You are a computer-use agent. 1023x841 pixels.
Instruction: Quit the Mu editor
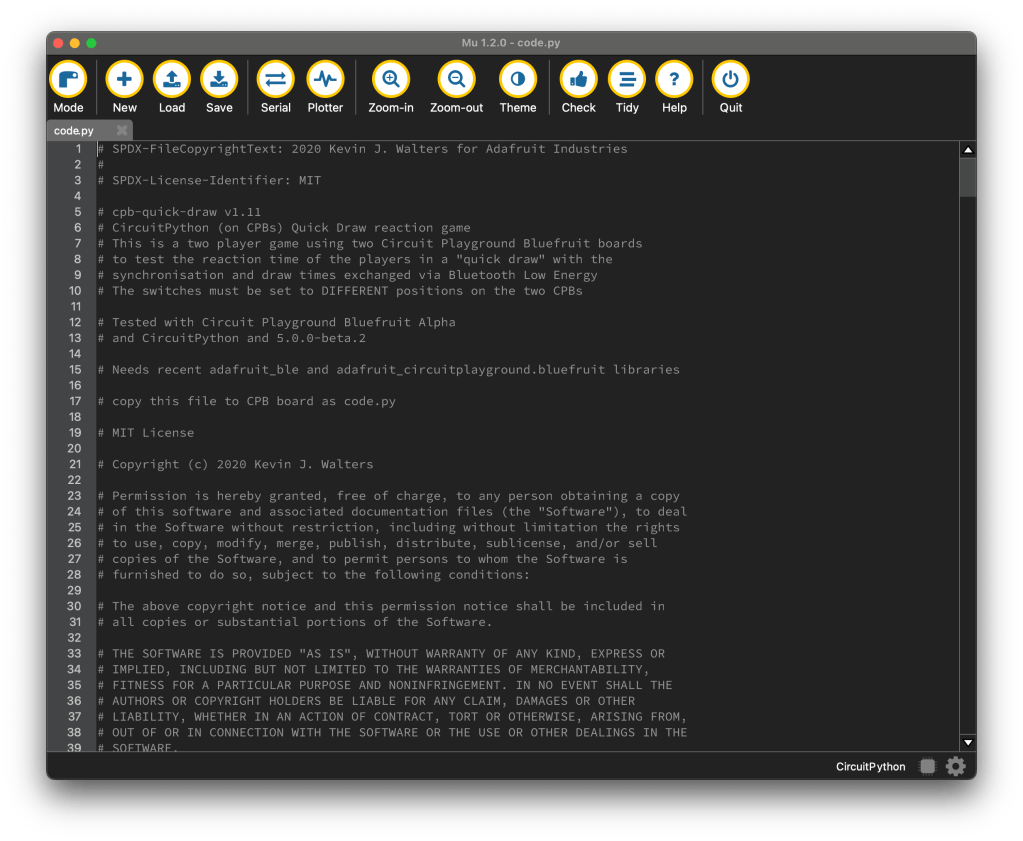click(x=731, y=80)
